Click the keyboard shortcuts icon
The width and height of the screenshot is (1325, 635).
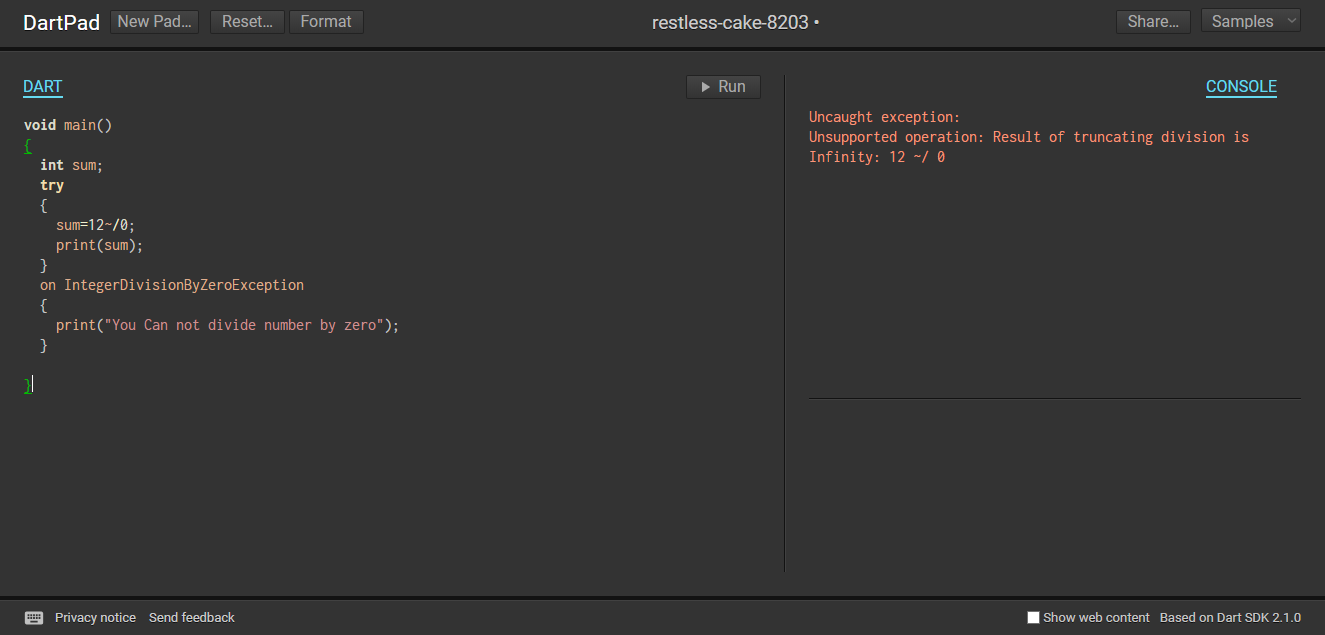(34, 617)
